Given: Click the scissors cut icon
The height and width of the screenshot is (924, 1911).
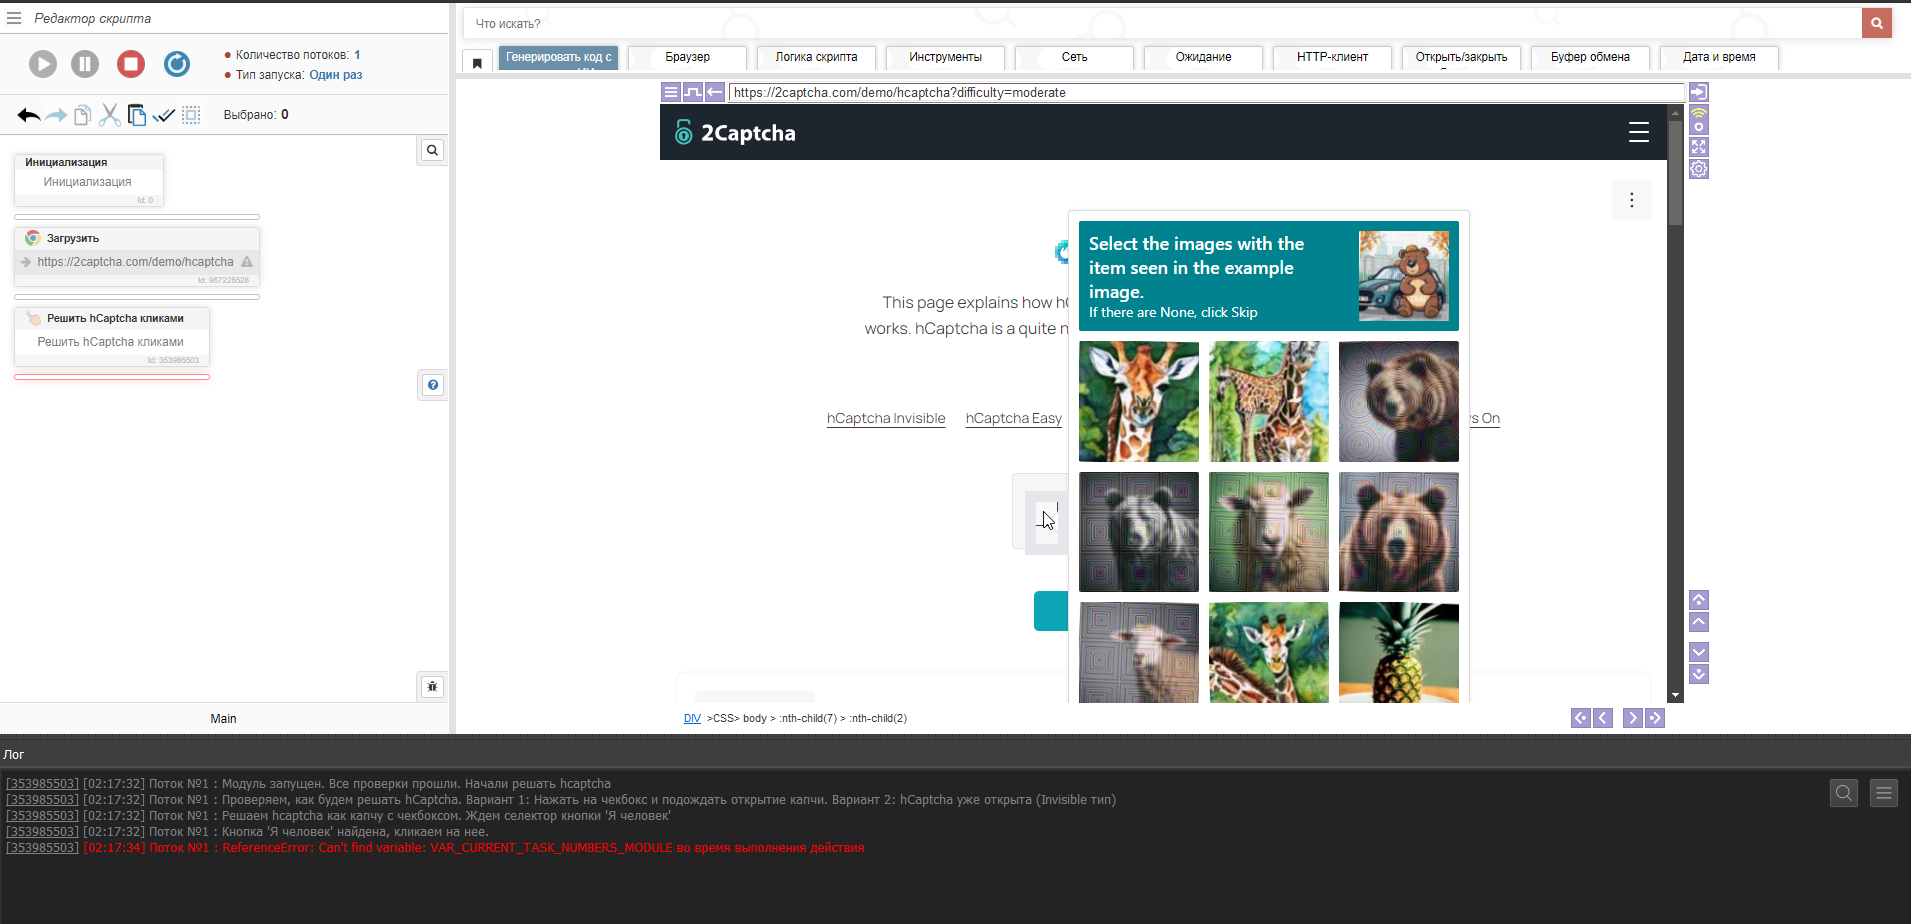Looking at the screenshot, I should (110, 115).
